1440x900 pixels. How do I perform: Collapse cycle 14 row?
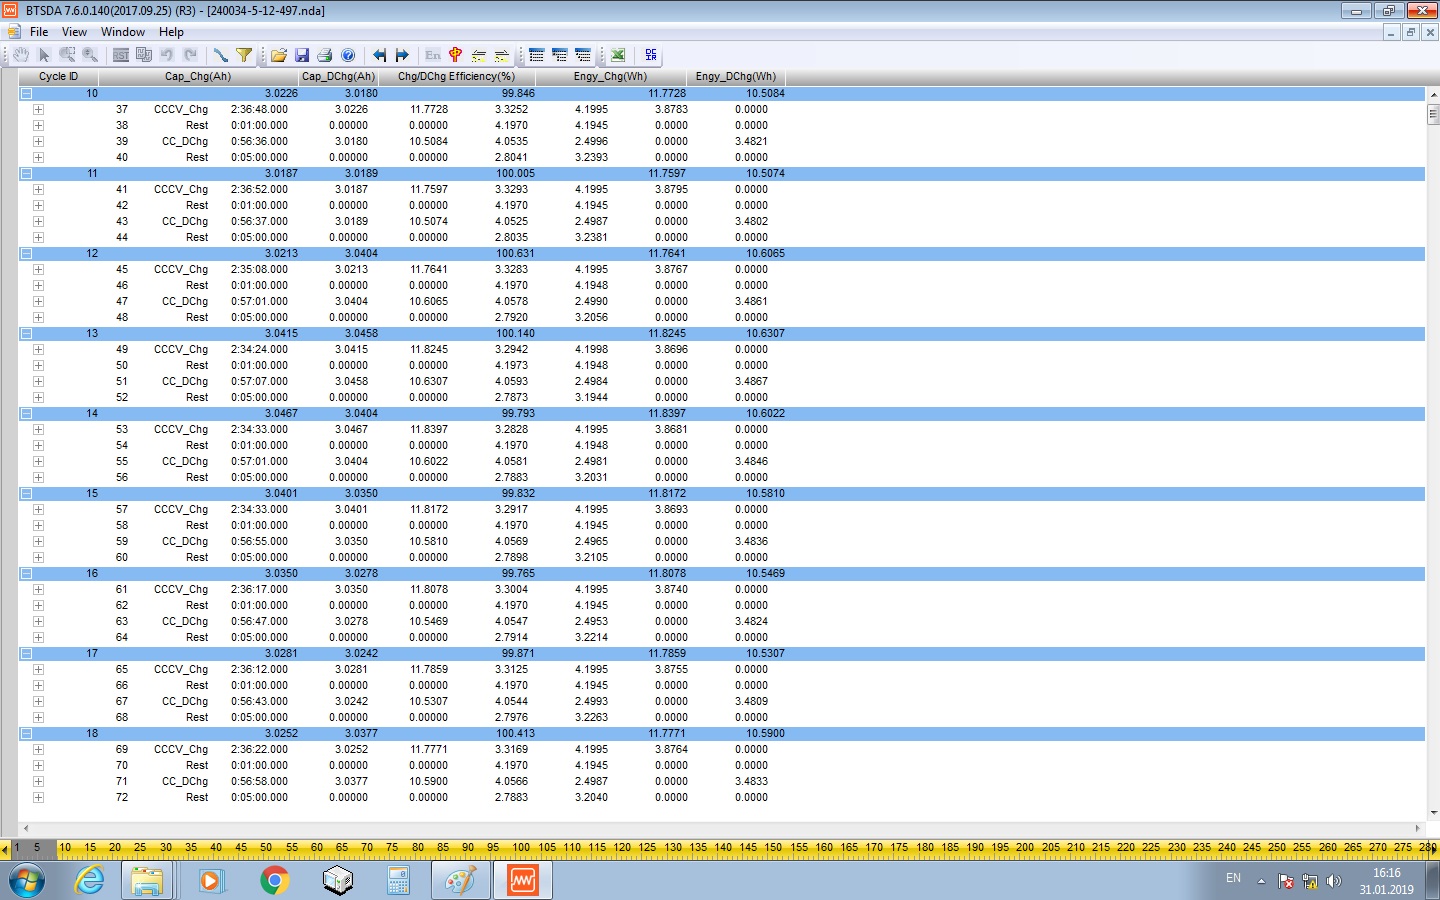[x=26, y=413]
